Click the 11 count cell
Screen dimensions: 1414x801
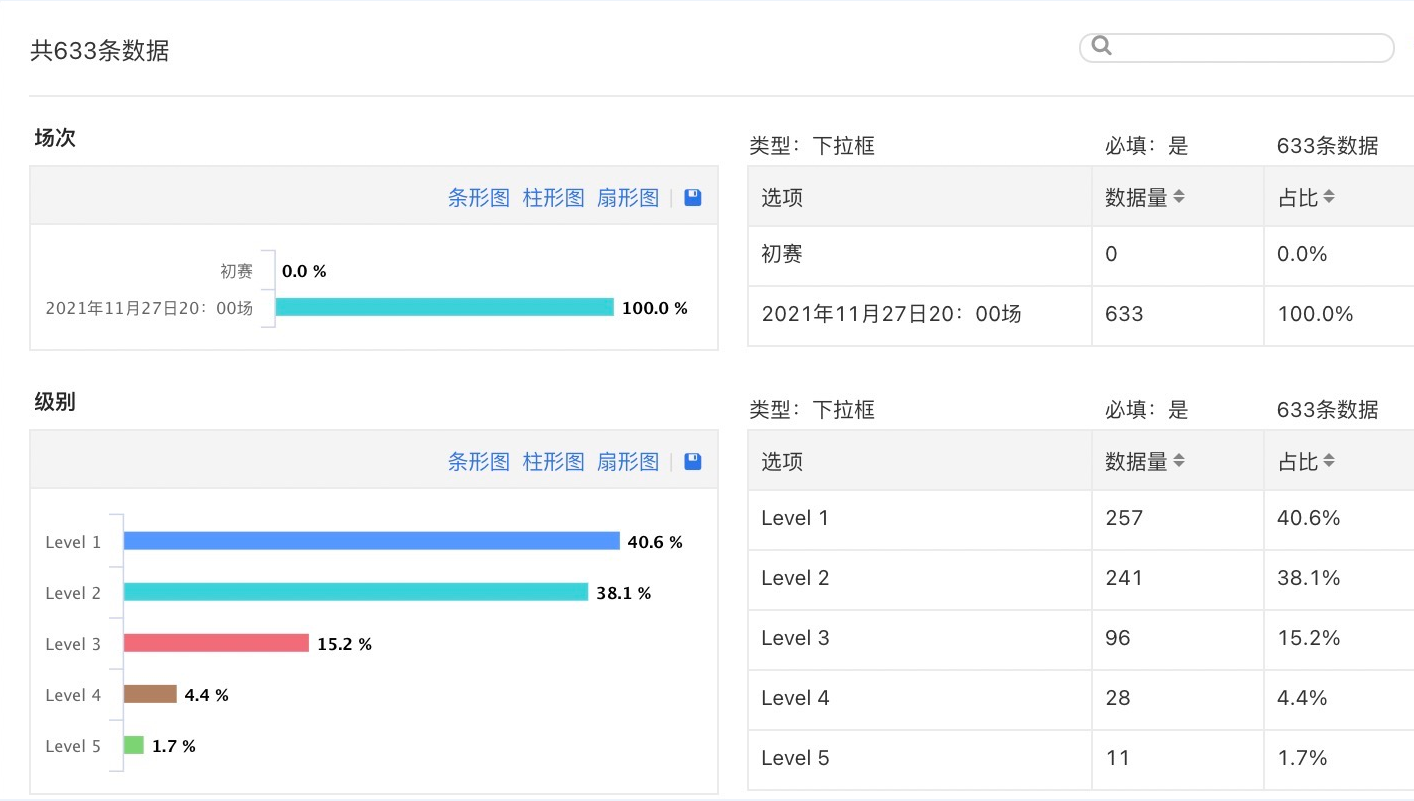coord(1178,759)
